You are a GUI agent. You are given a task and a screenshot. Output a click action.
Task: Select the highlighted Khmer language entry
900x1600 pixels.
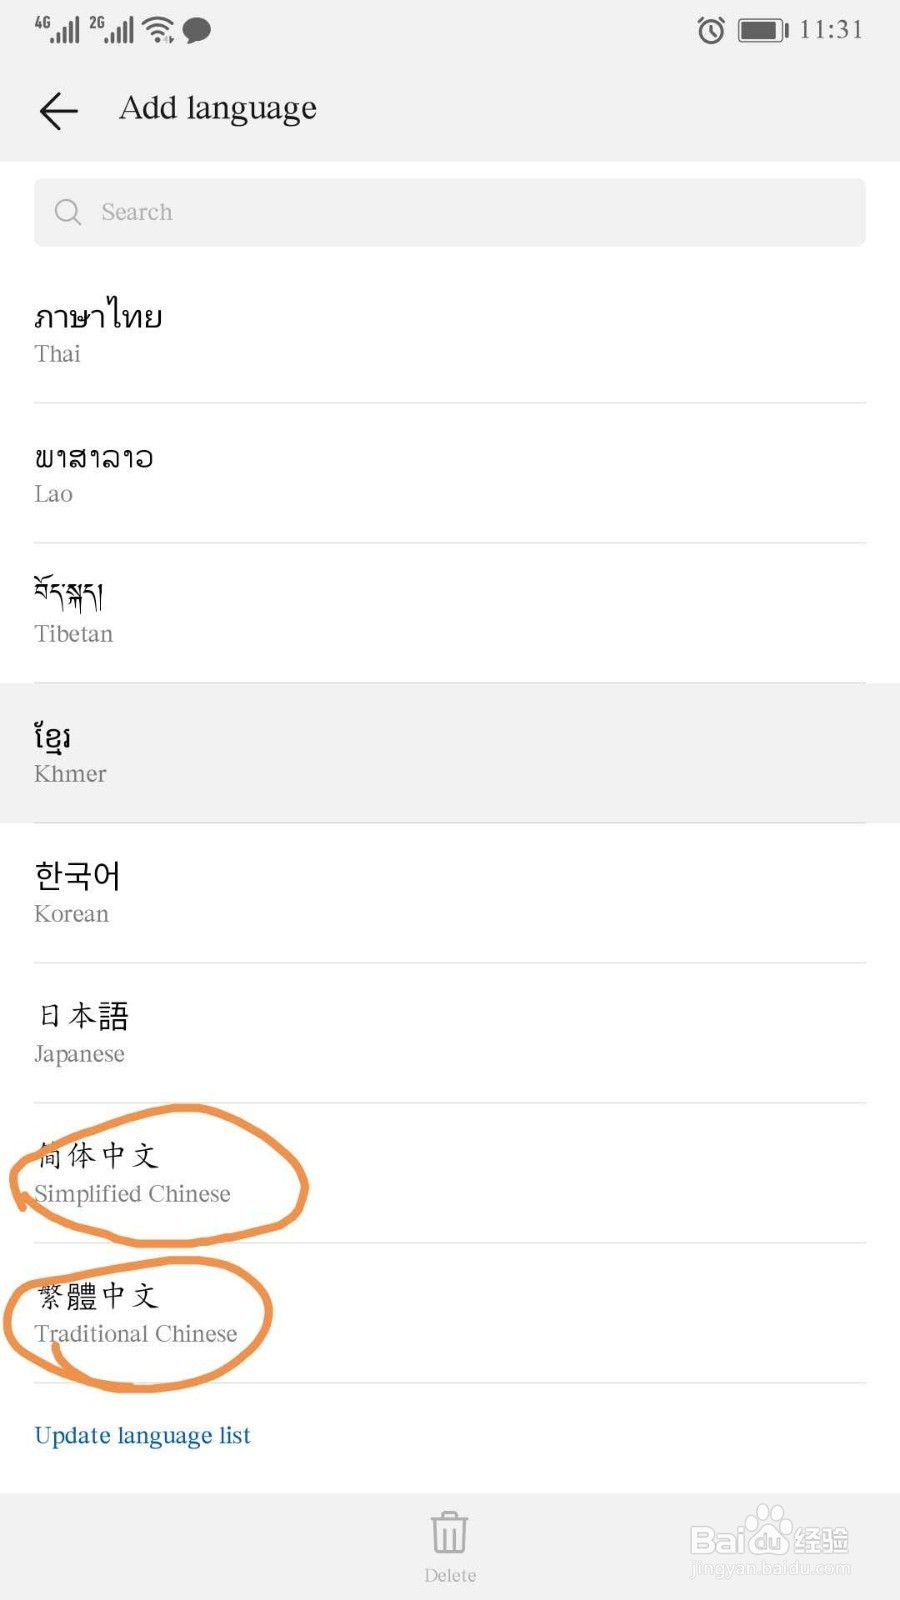click(450, 752)
